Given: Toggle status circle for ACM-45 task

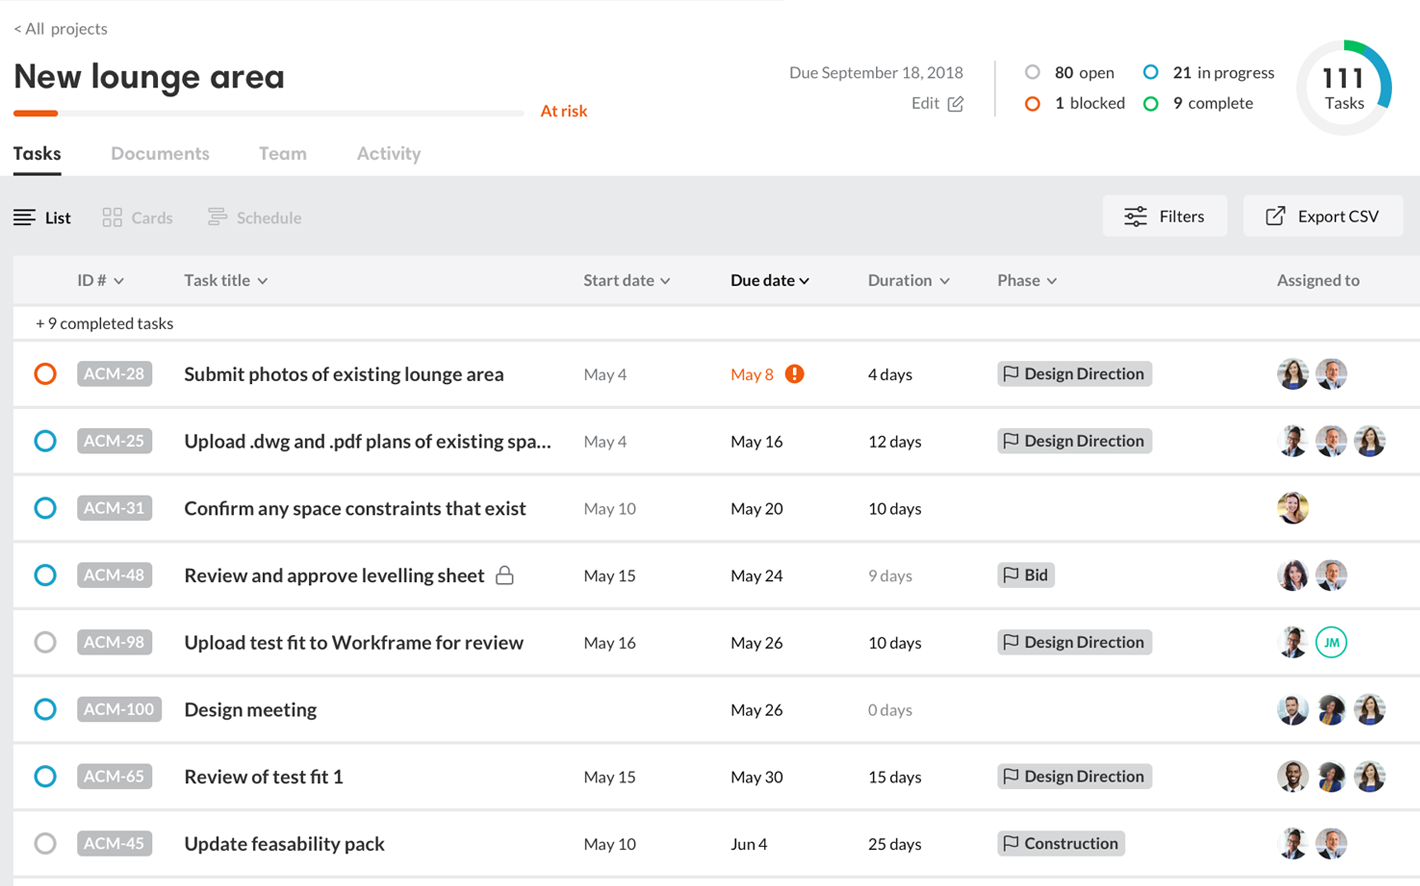Looking at the screenshot, I should 45,843.
